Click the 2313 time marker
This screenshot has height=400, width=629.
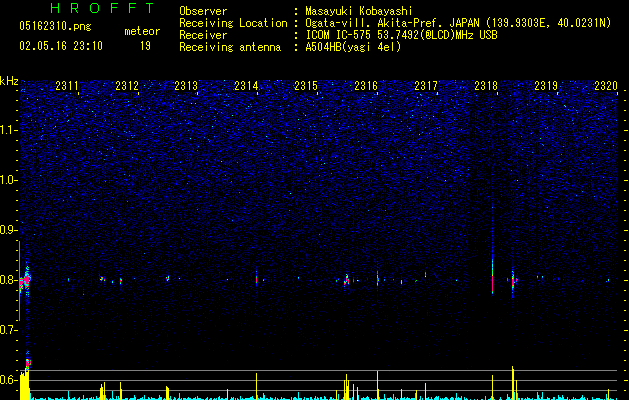point(186,85)
